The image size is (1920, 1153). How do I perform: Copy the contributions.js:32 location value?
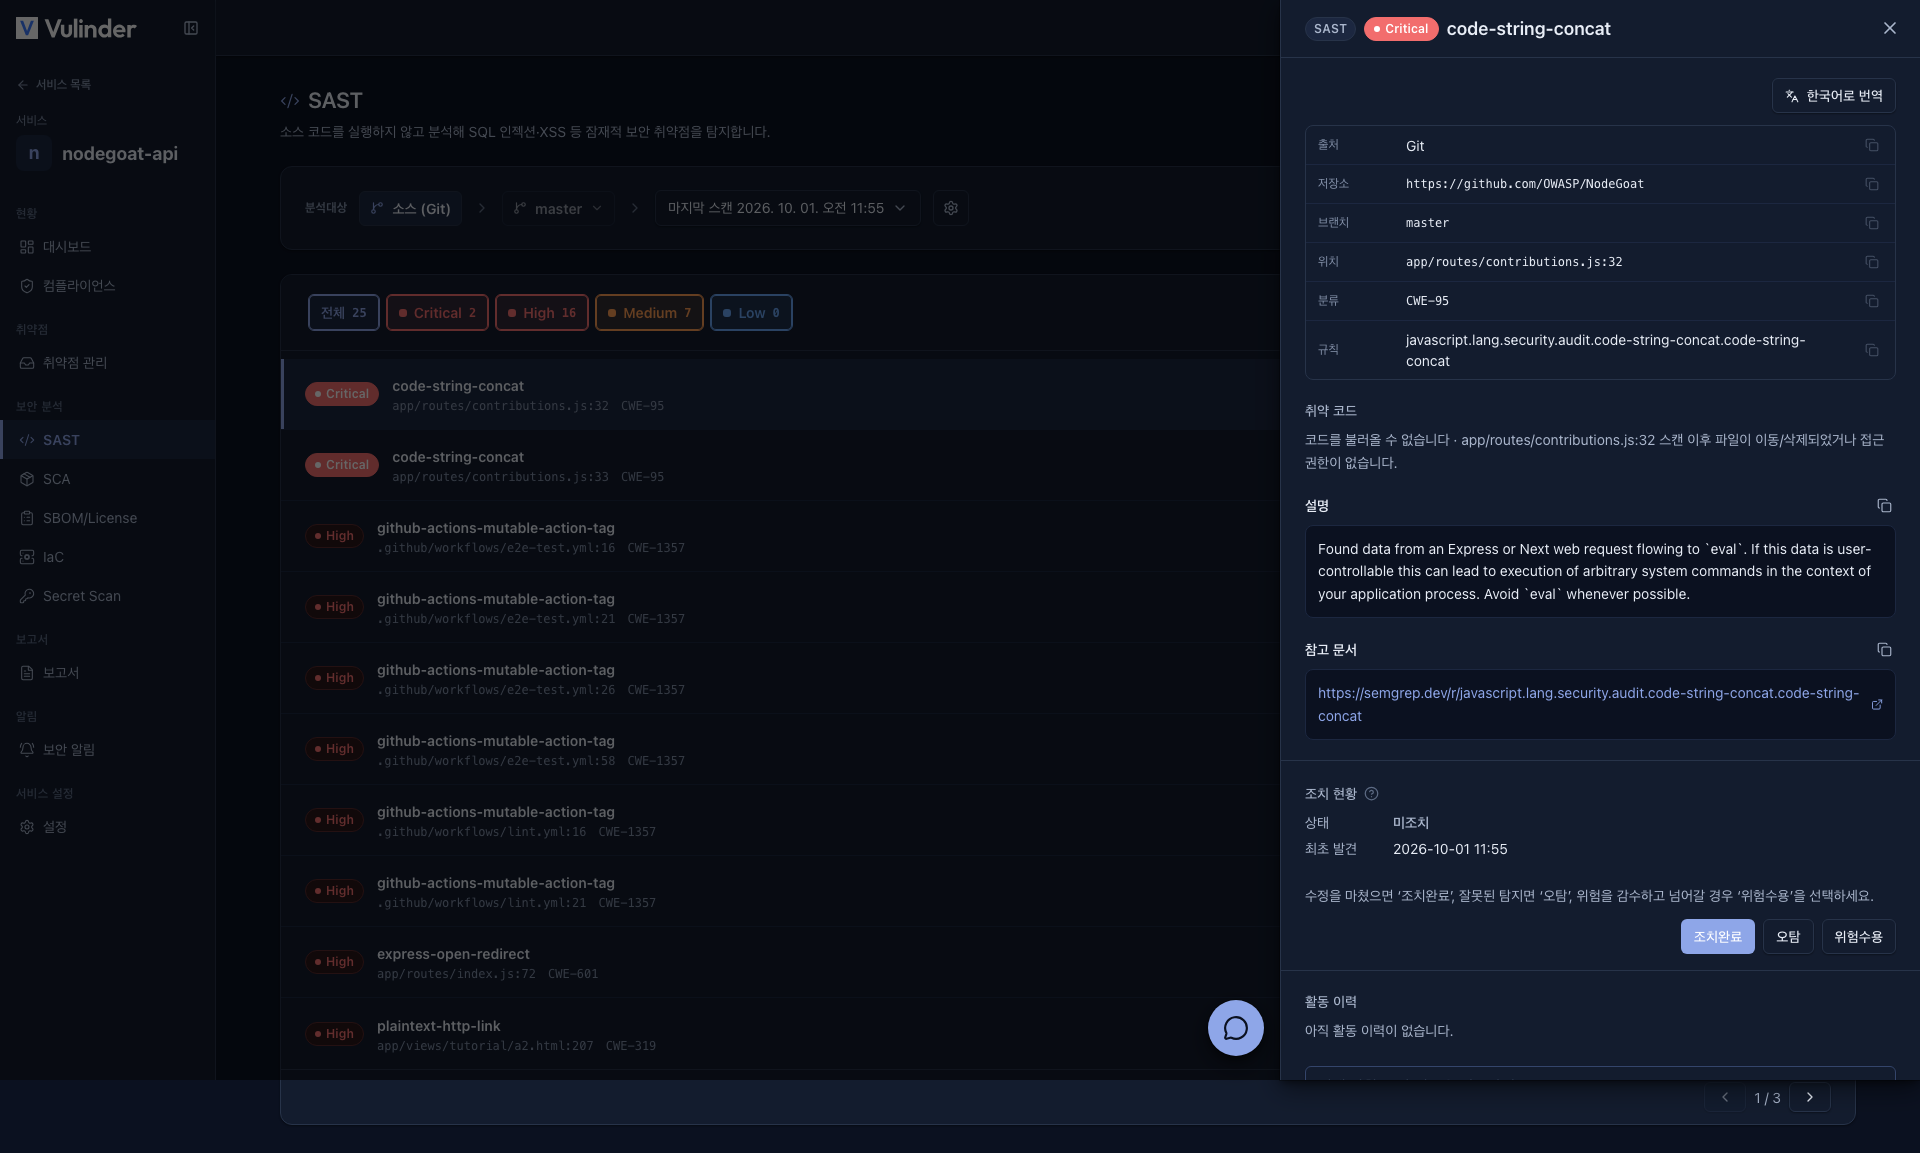coord(1871,263)
